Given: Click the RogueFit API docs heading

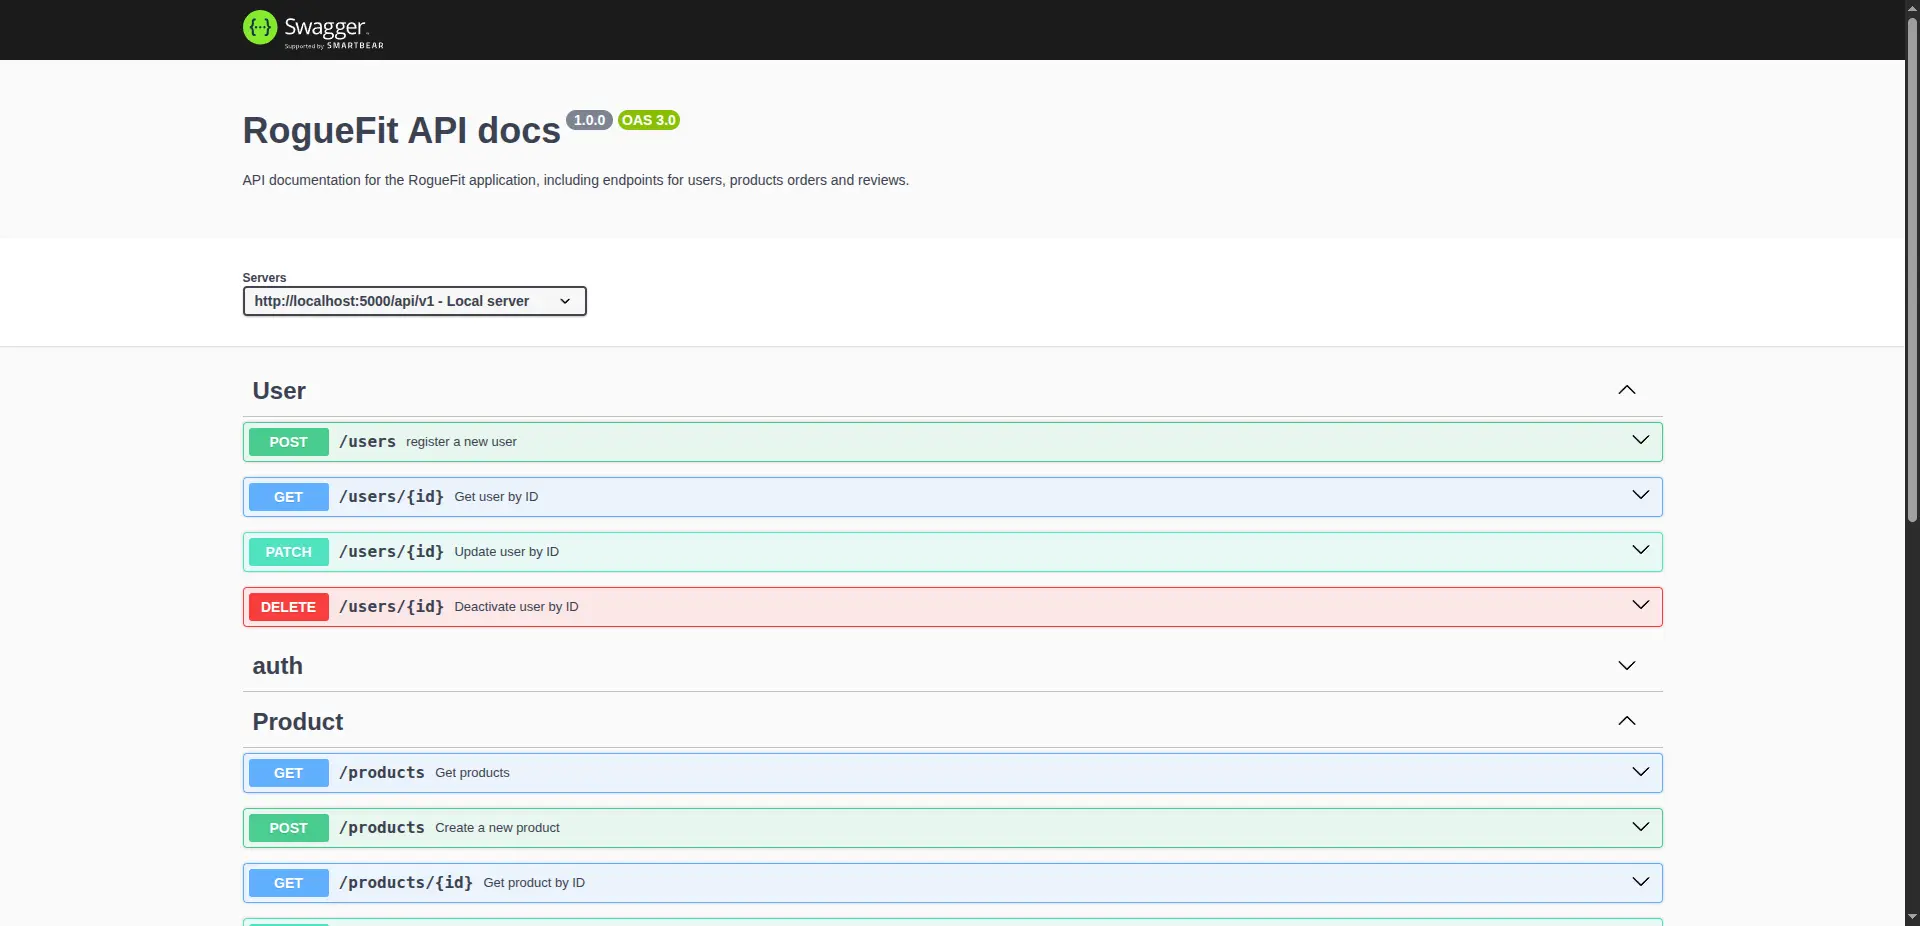Looking at the screenshot, I should (399, 131).
